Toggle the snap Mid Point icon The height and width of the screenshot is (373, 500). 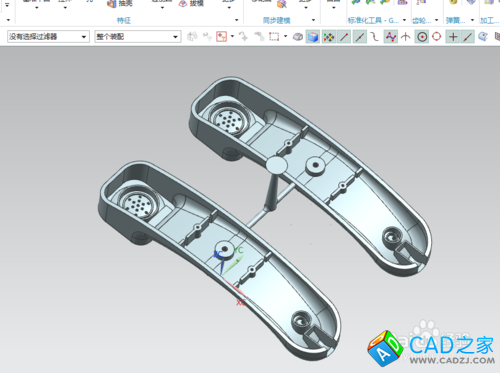(359, 37)
